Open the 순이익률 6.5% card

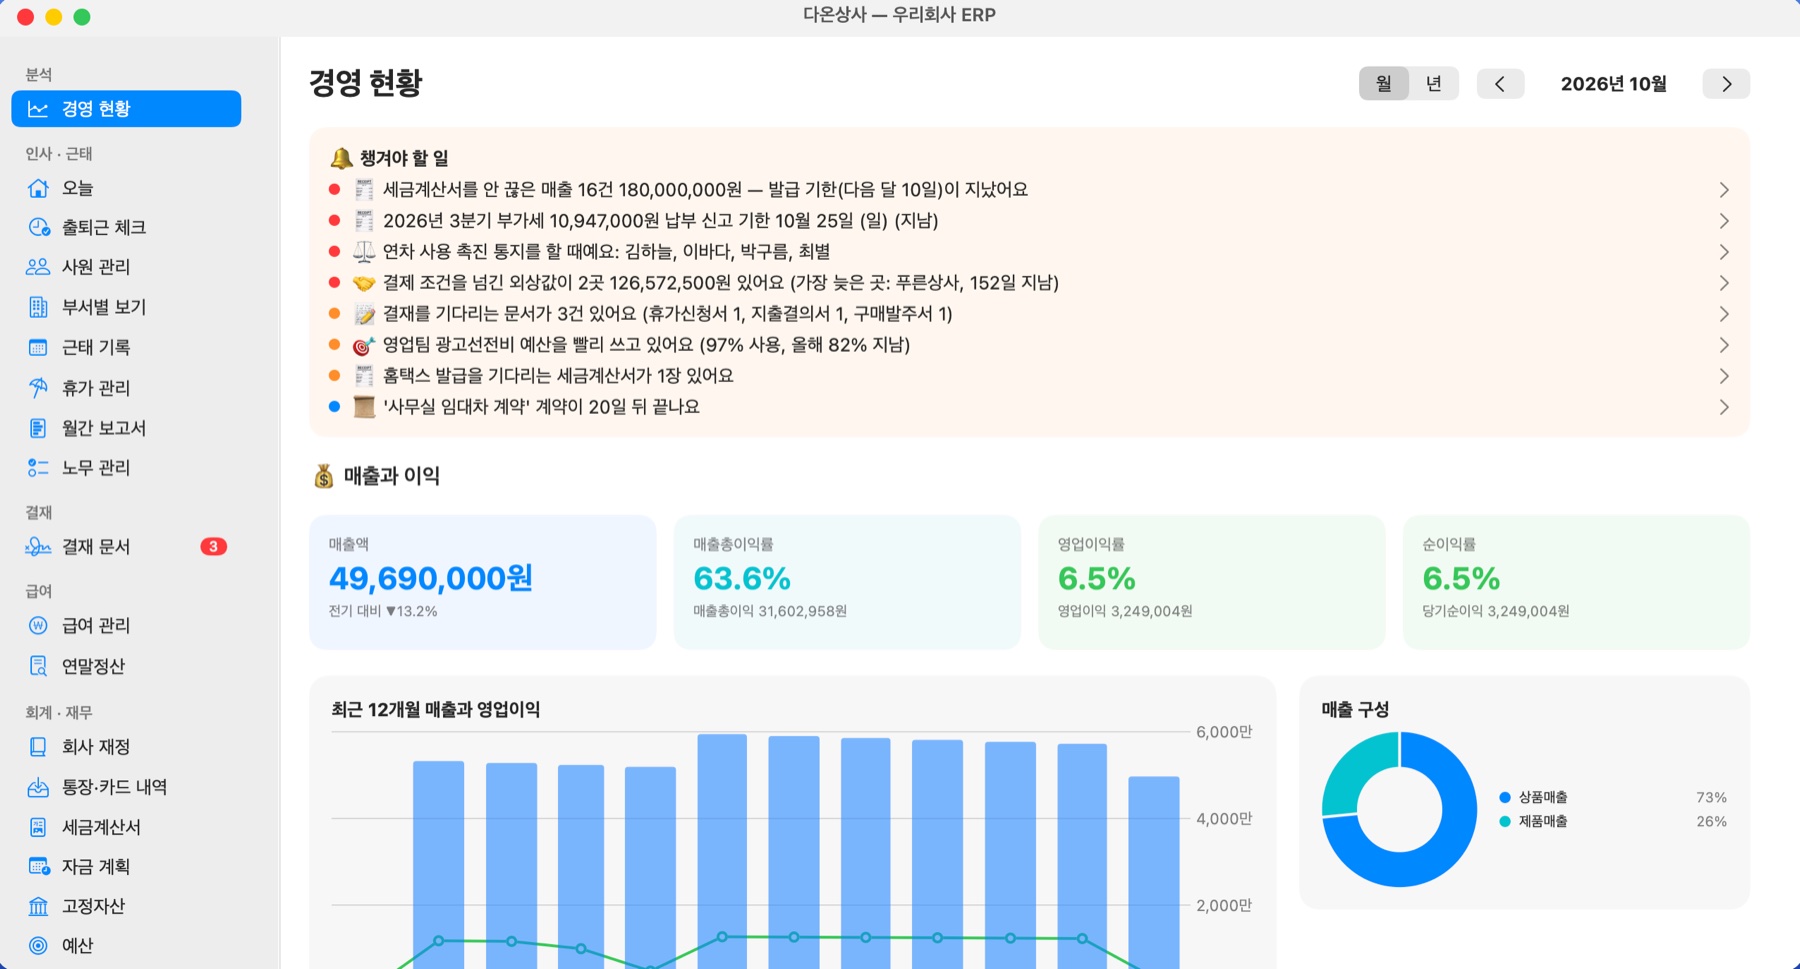(x=1576, y=582)
